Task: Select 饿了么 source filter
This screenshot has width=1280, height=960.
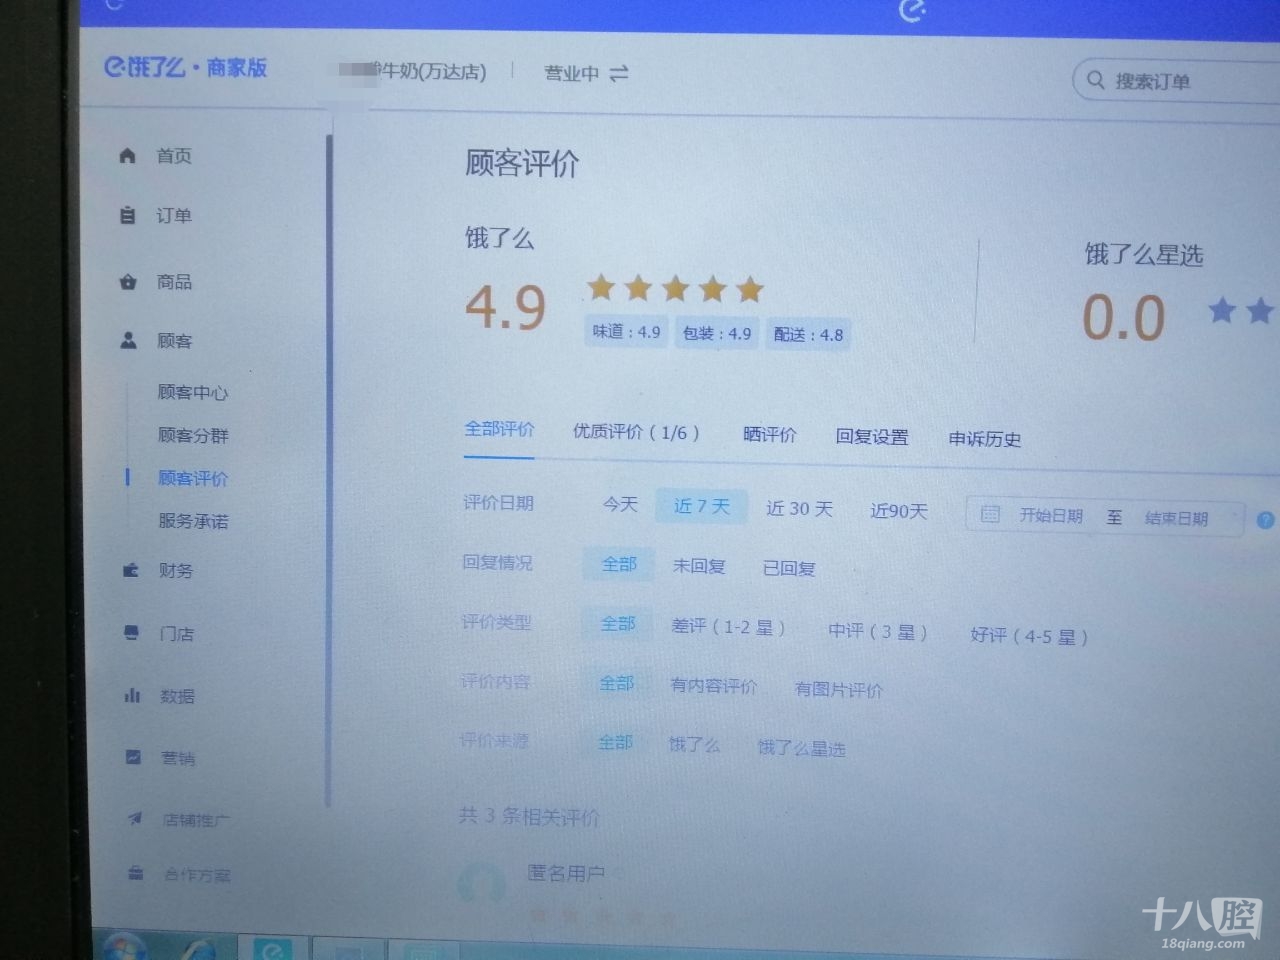Action: pyautogui.click(x=694, y=744)
